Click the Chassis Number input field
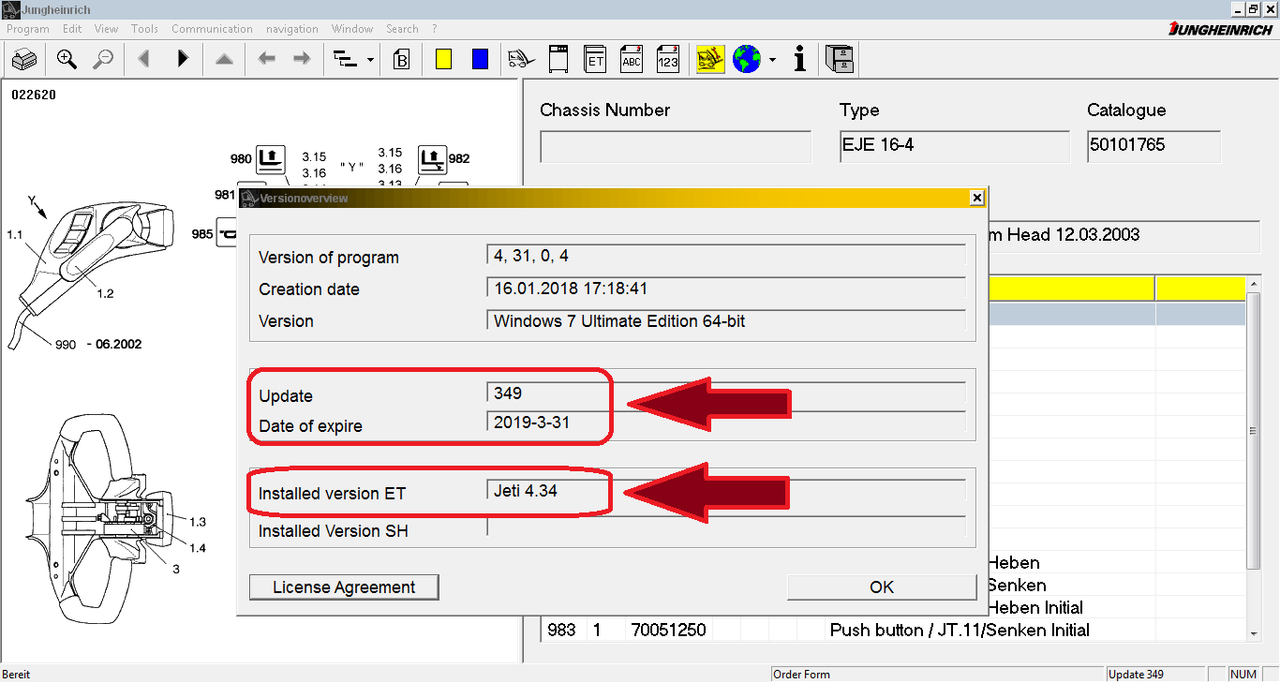The image size is (1280, 682). tap(675, 147)
